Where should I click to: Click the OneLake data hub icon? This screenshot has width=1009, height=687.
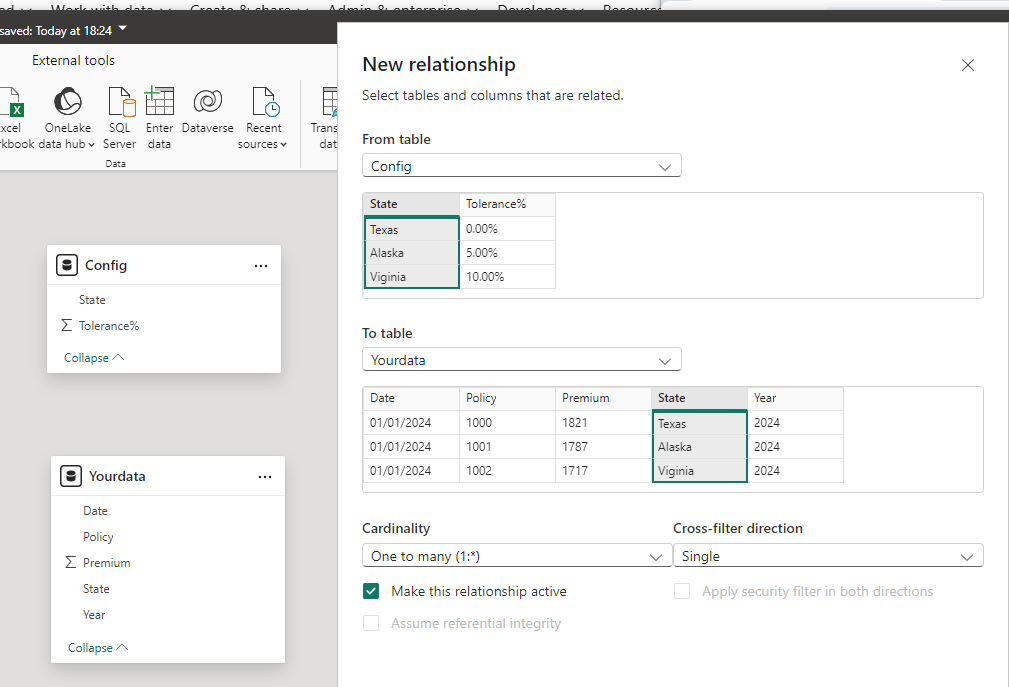[68, 102]
